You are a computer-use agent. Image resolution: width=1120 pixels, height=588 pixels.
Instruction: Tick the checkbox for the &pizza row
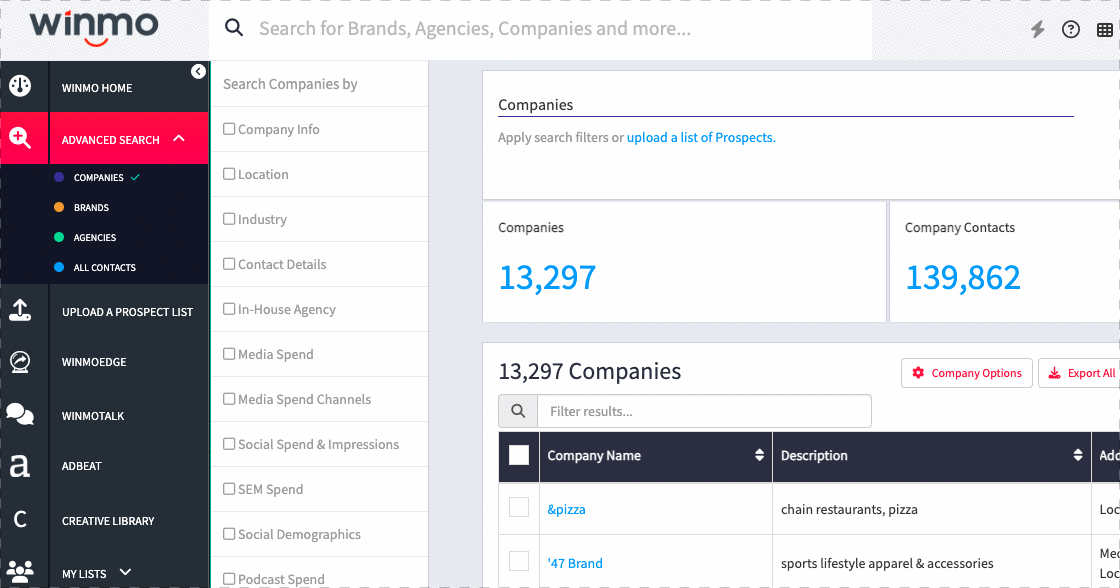pyautogui.click(x=519, y=508)
